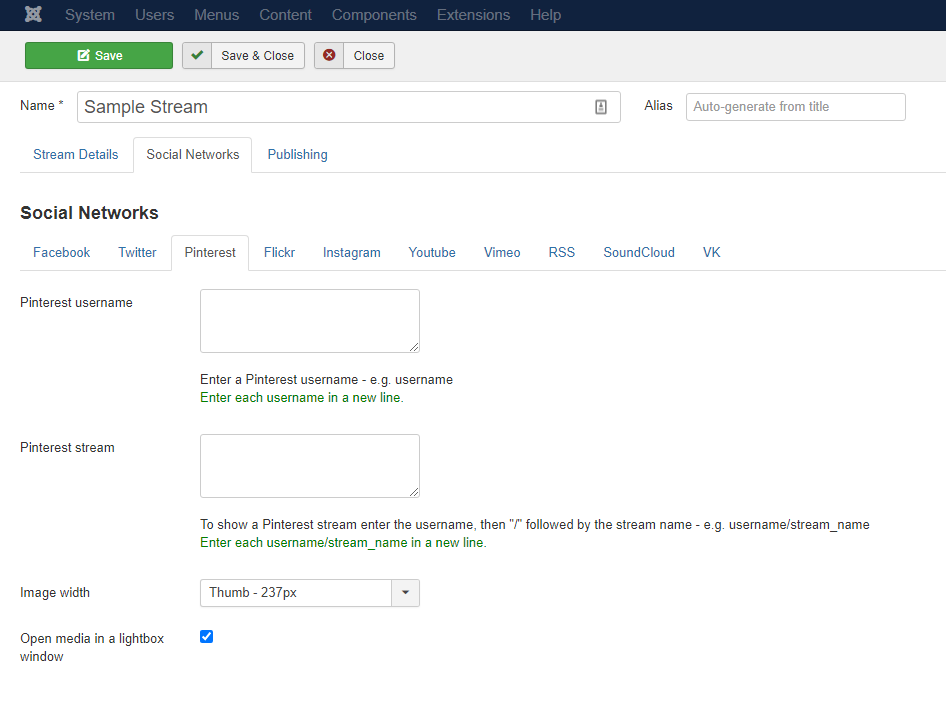The width and height of the screenshot is (946, 704).
Task: Click the Pinterest stream resize handle
Action: (x=414, y=492)
